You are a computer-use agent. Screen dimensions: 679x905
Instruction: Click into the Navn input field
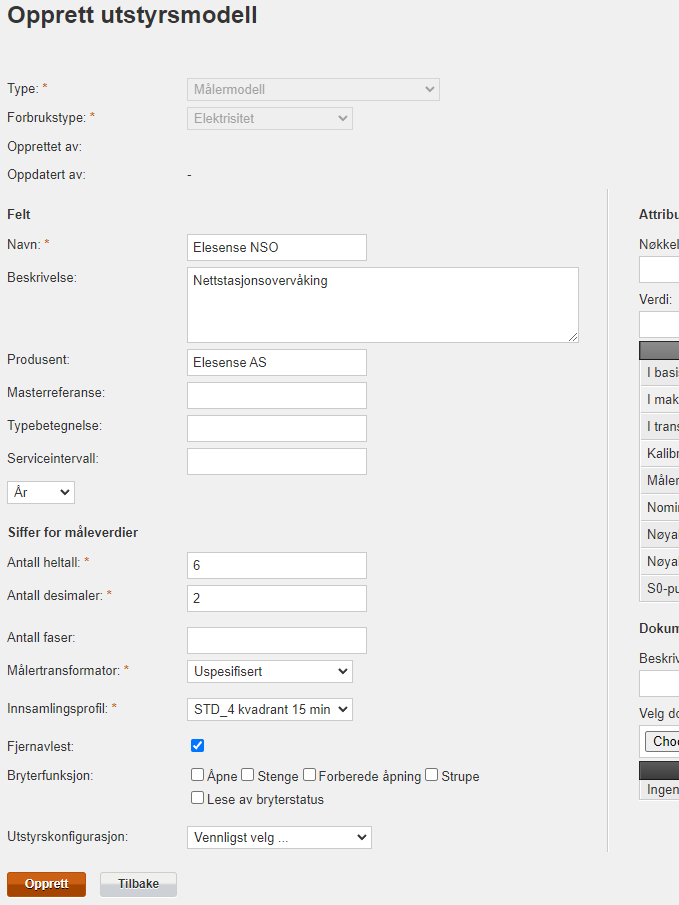[277, 247]
